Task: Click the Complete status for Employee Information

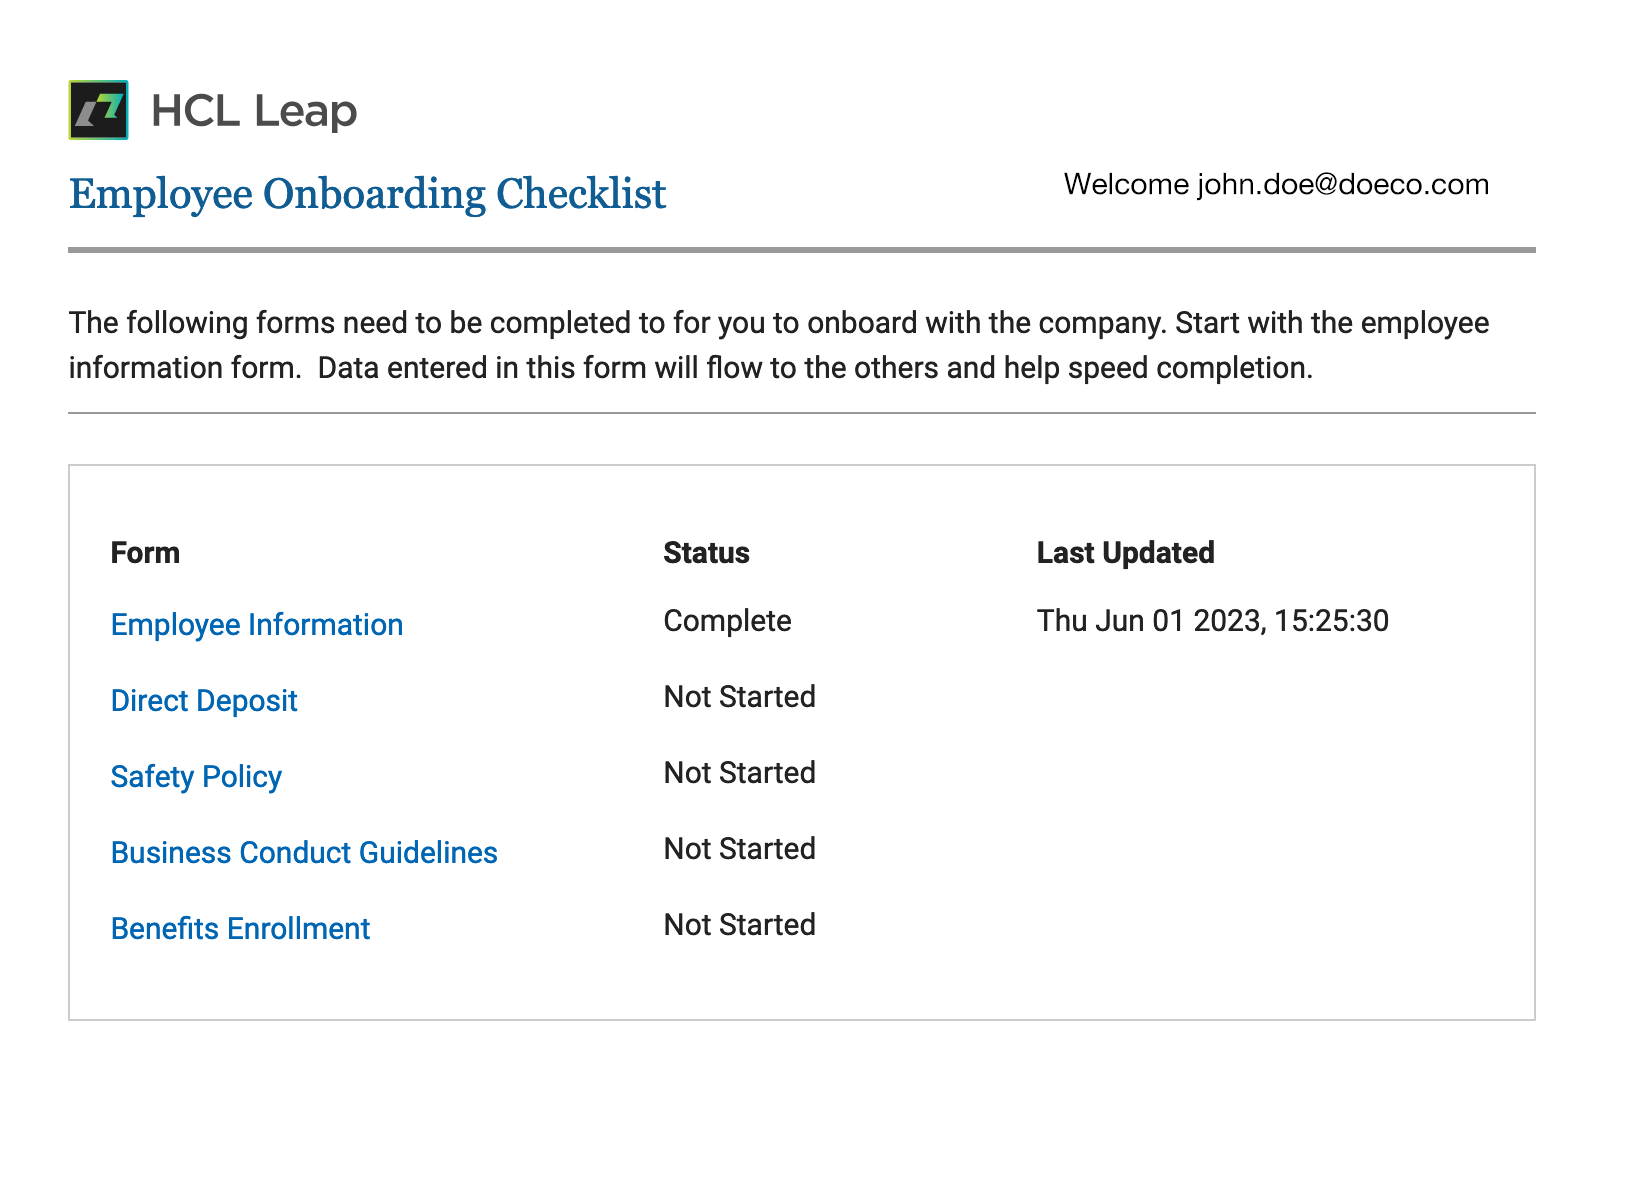Action: point(727,621)
